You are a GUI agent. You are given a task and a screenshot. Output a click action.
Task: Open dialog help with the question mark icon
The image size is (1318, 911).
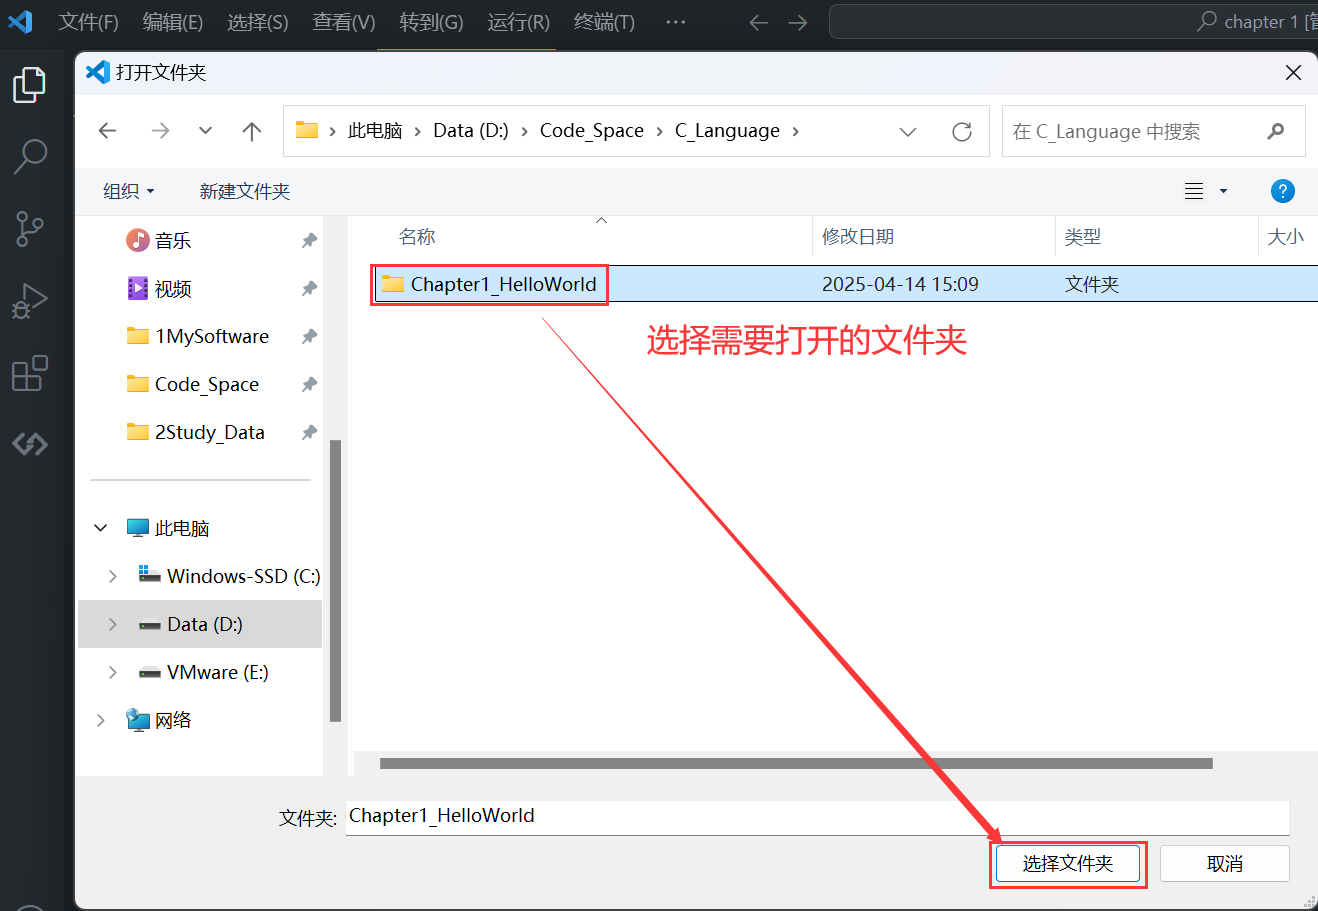point(1283,190)
